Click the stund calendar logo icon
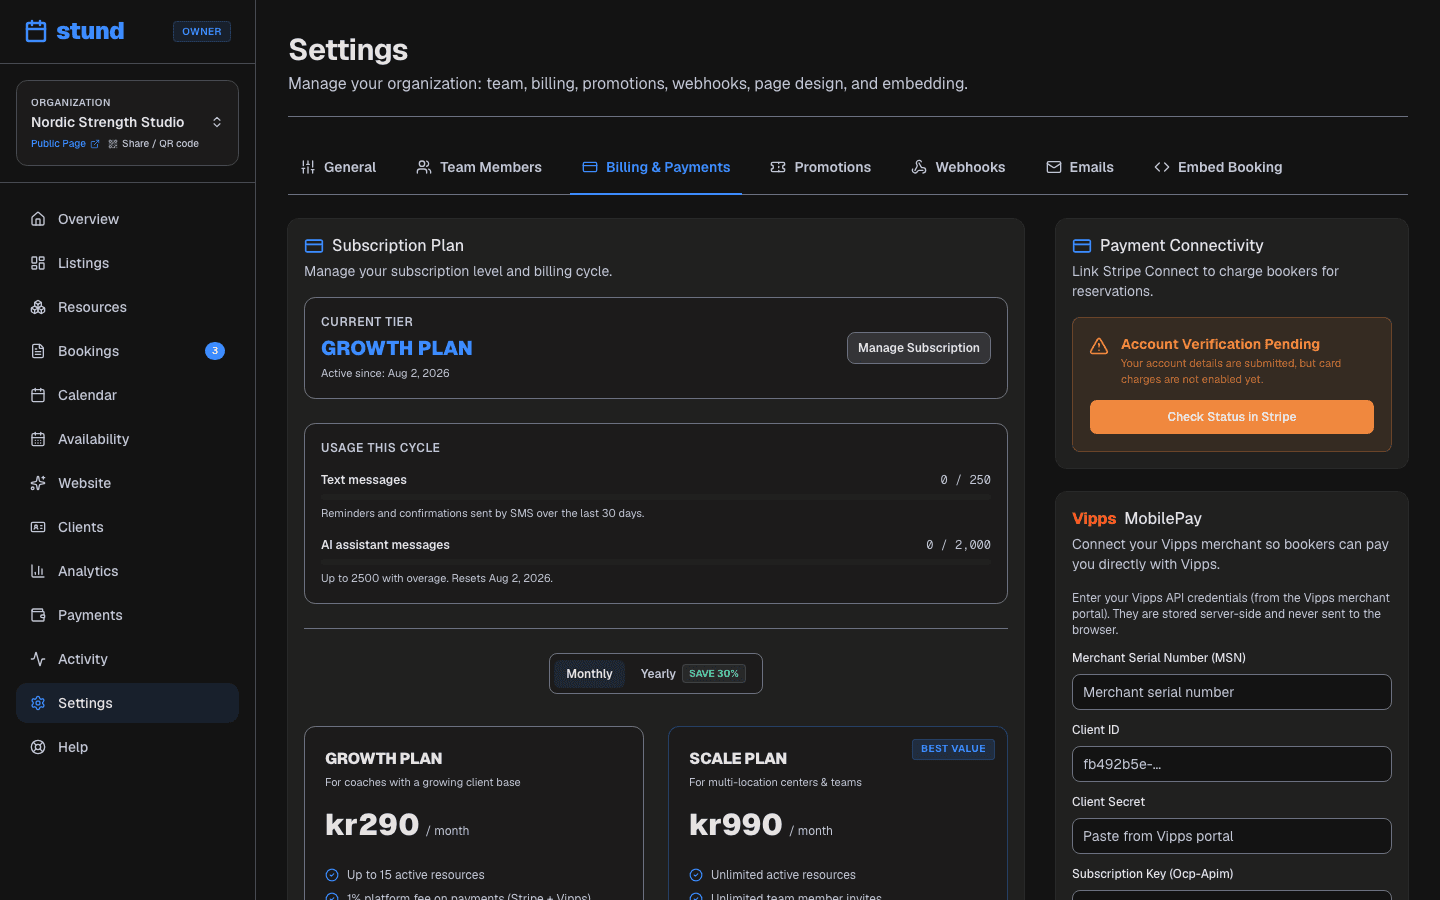The image size is (1440, 900). [36, 31]
